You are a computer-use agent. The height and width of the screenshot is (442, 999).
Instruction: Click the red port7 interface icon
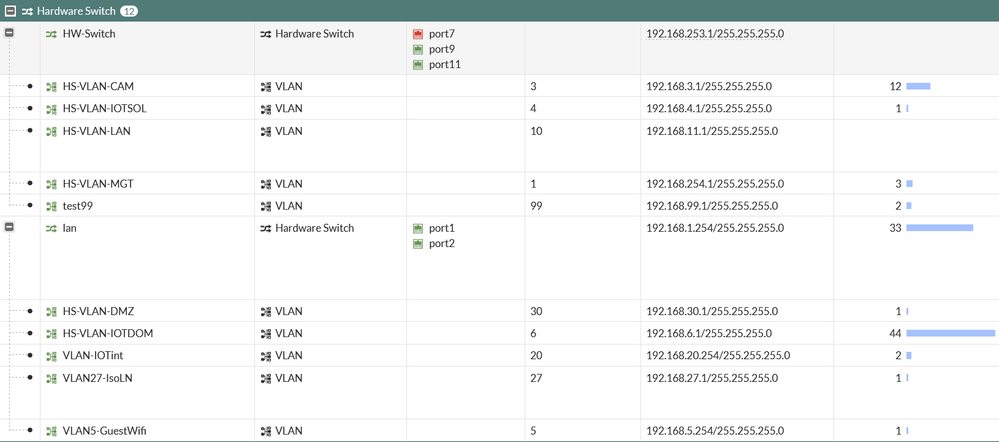tap(418, 34)
